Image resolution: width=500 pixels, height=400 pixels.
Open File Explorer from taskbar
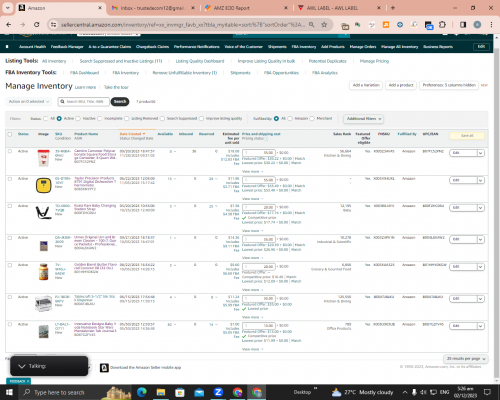(161, 392)
